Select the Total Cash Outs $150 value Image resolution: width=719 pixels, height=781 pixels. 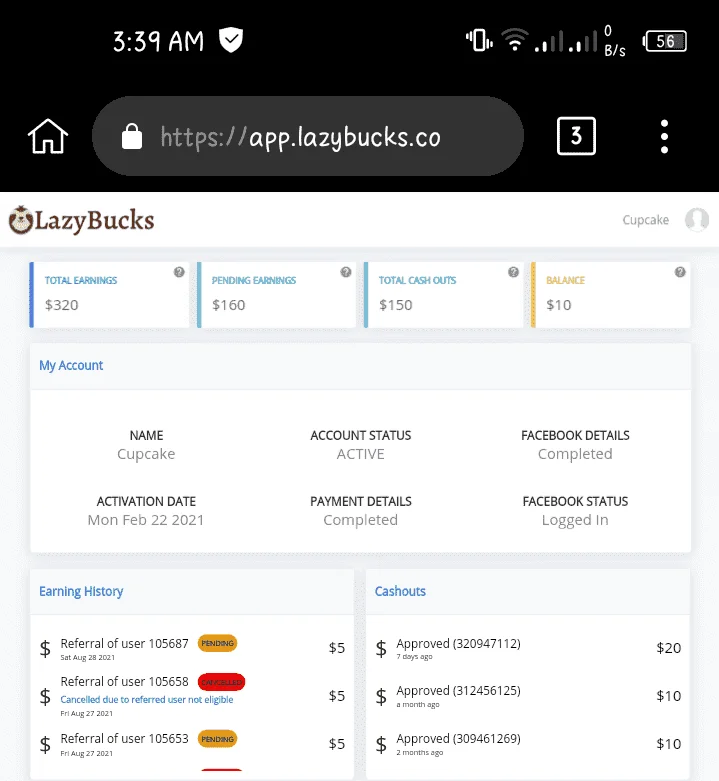pyautogui.click(x=396, y=305)
